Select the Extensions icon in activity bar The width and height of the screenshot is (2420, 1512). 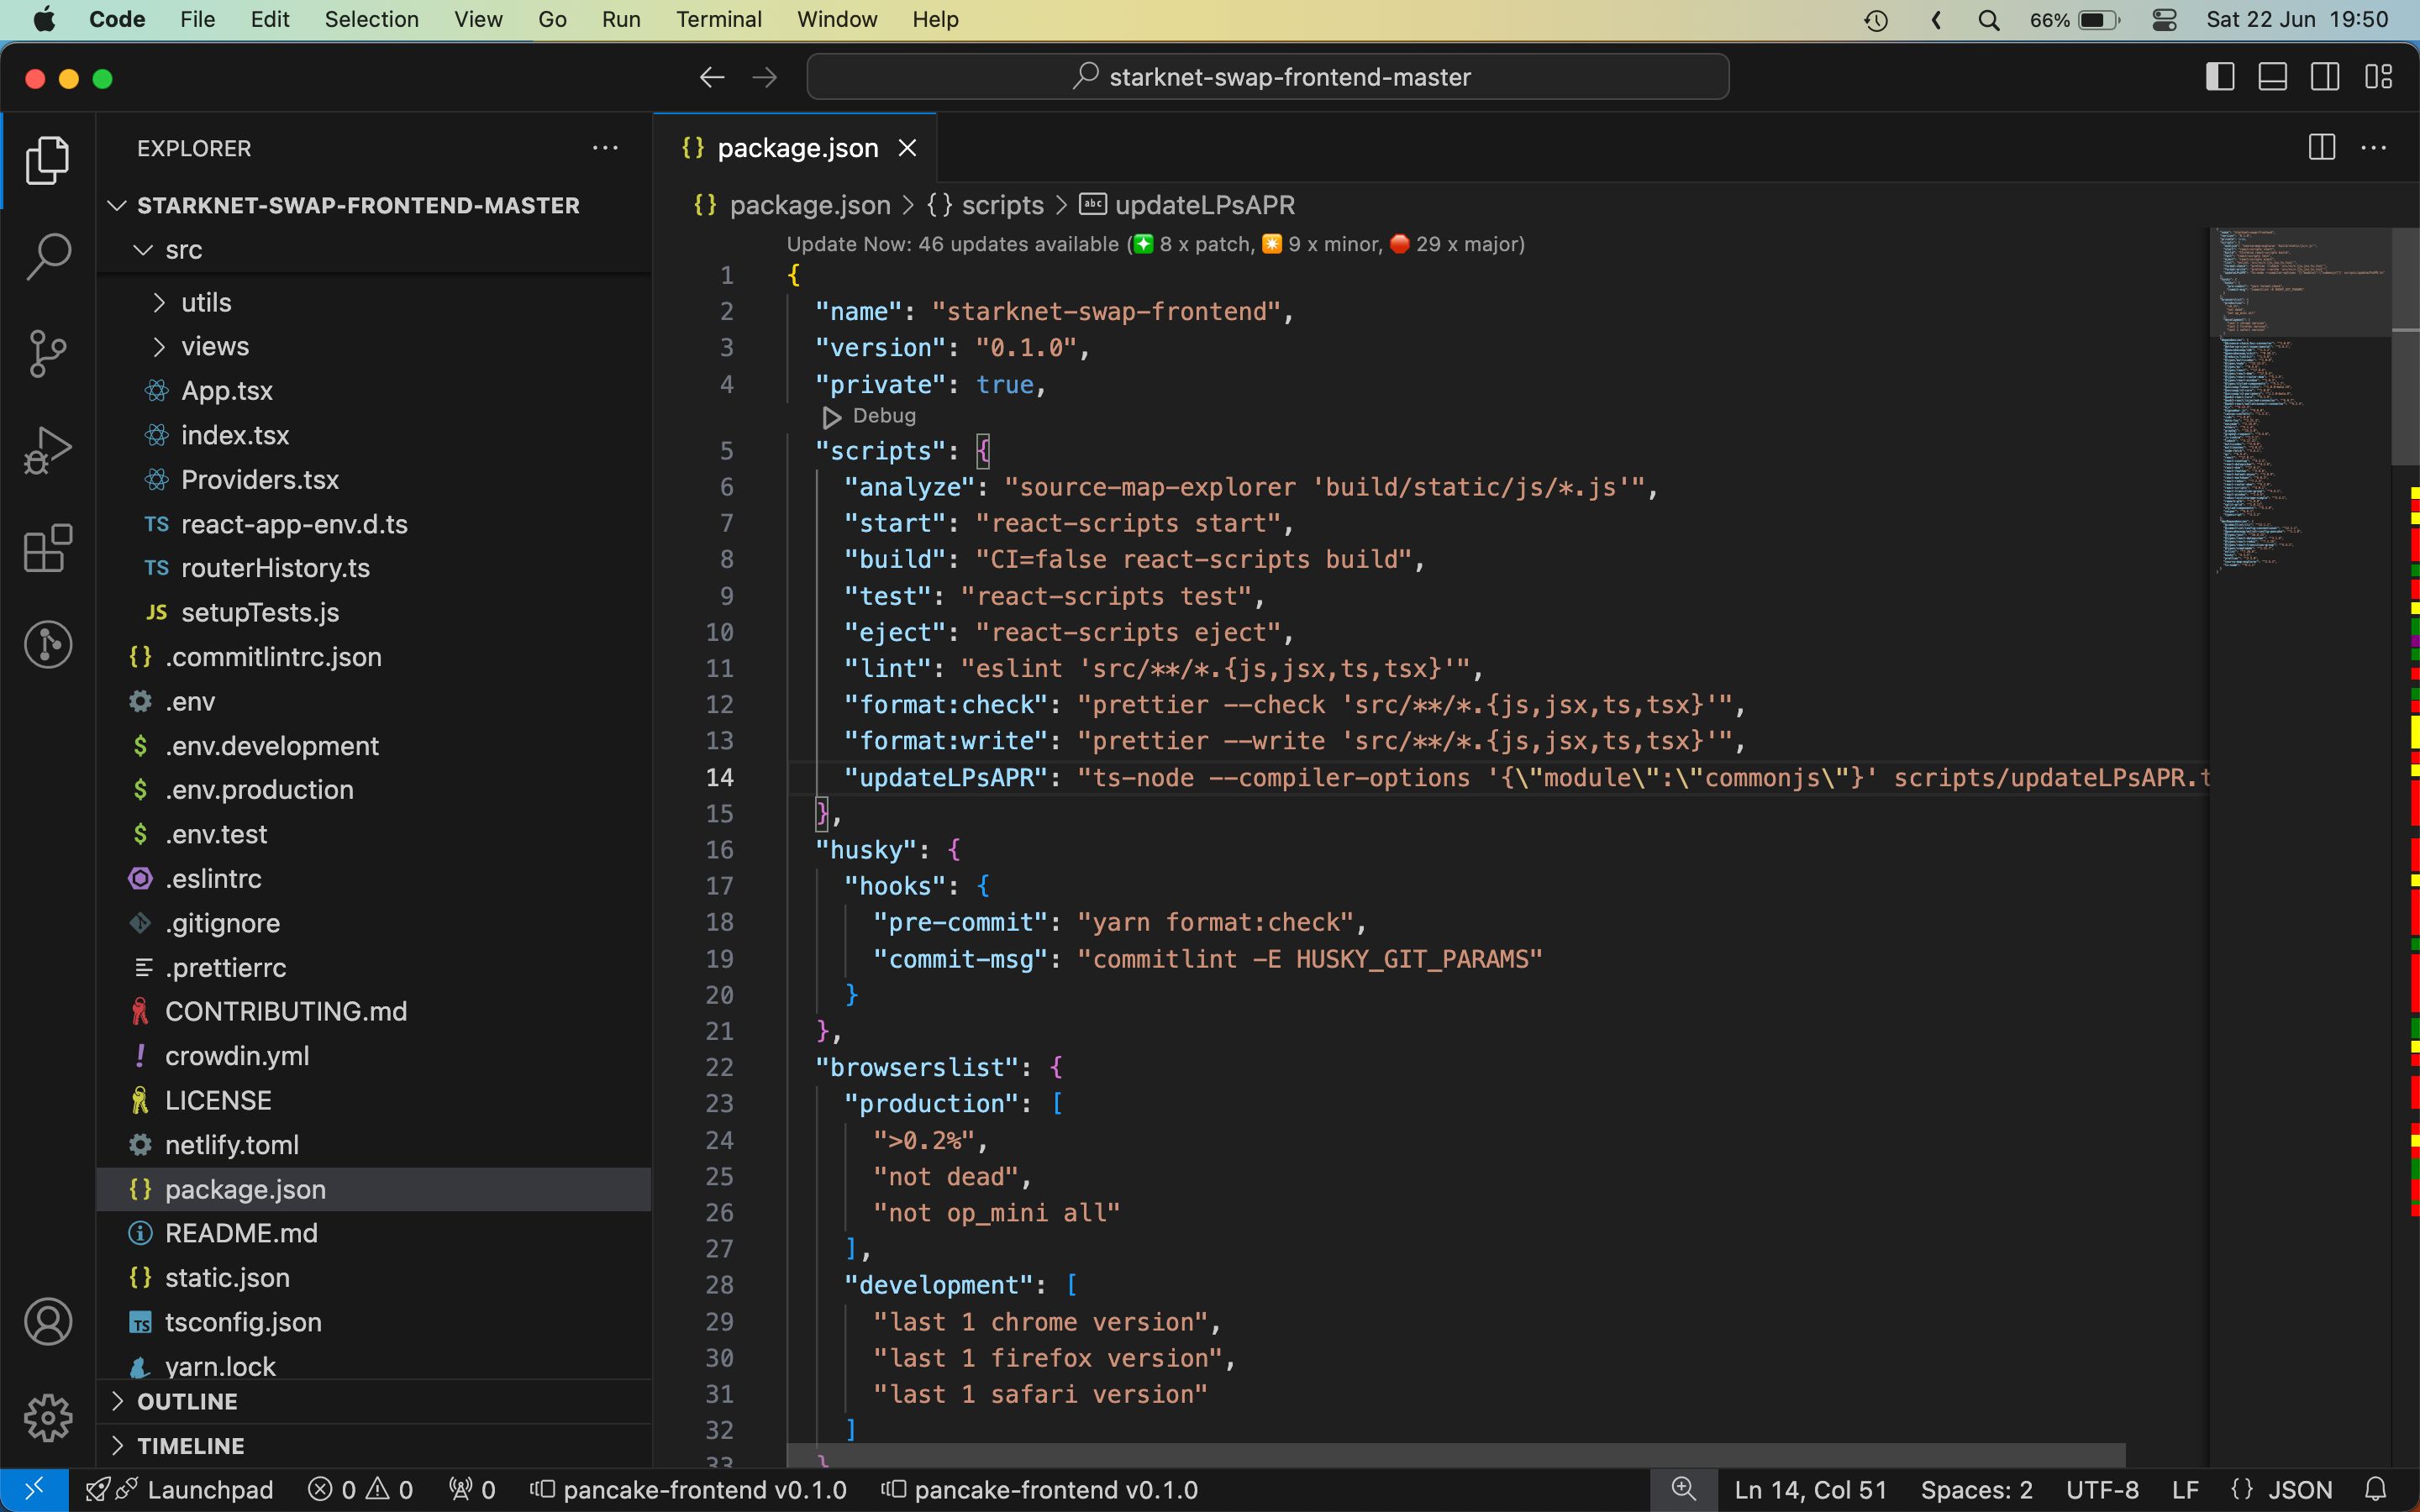pyautogui.click(x=47, y=549)
